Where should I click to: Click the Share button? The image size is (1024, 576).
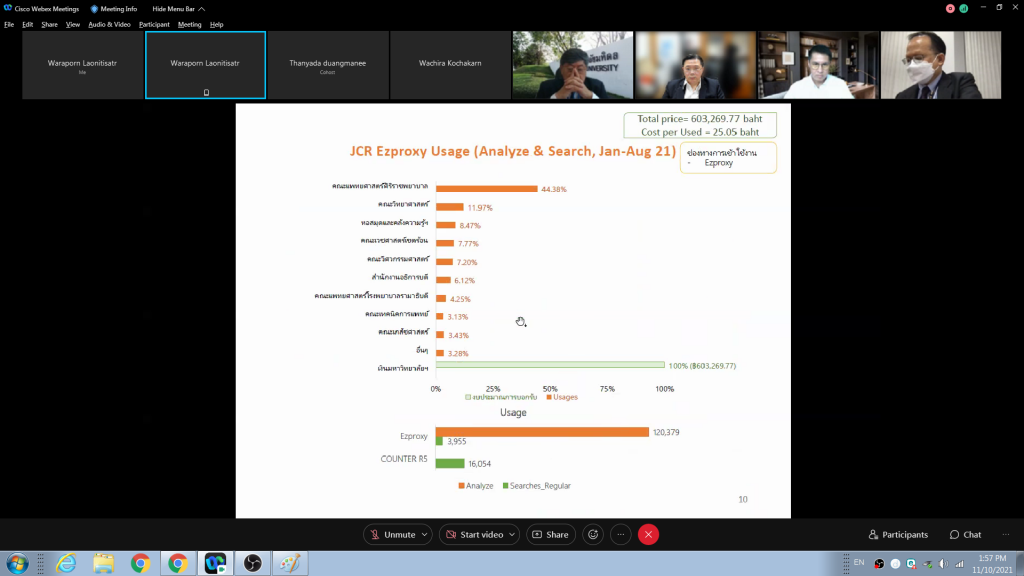pyautogui.click(x=550, y=535)
